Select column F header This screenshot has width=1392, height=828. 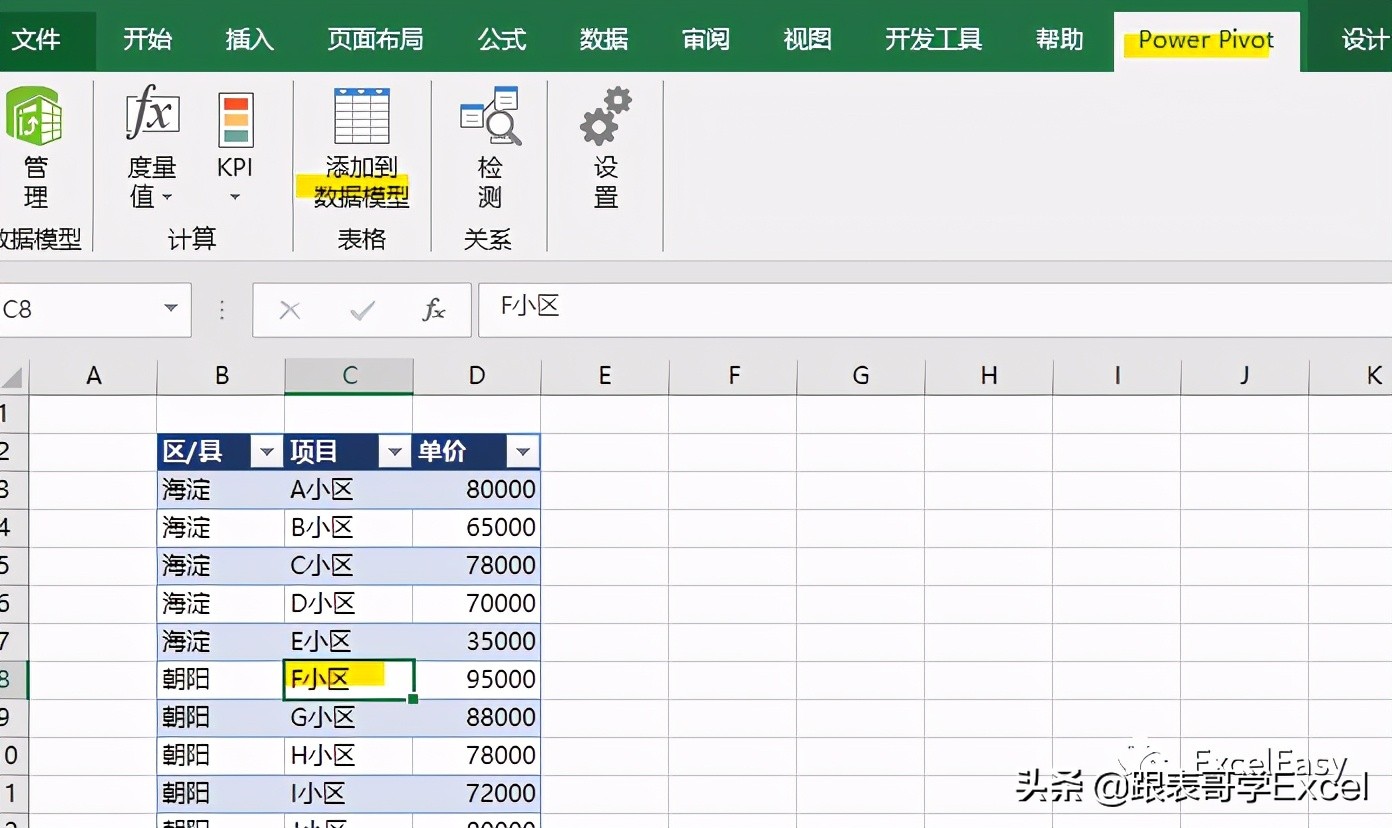[x=733, y=376]
